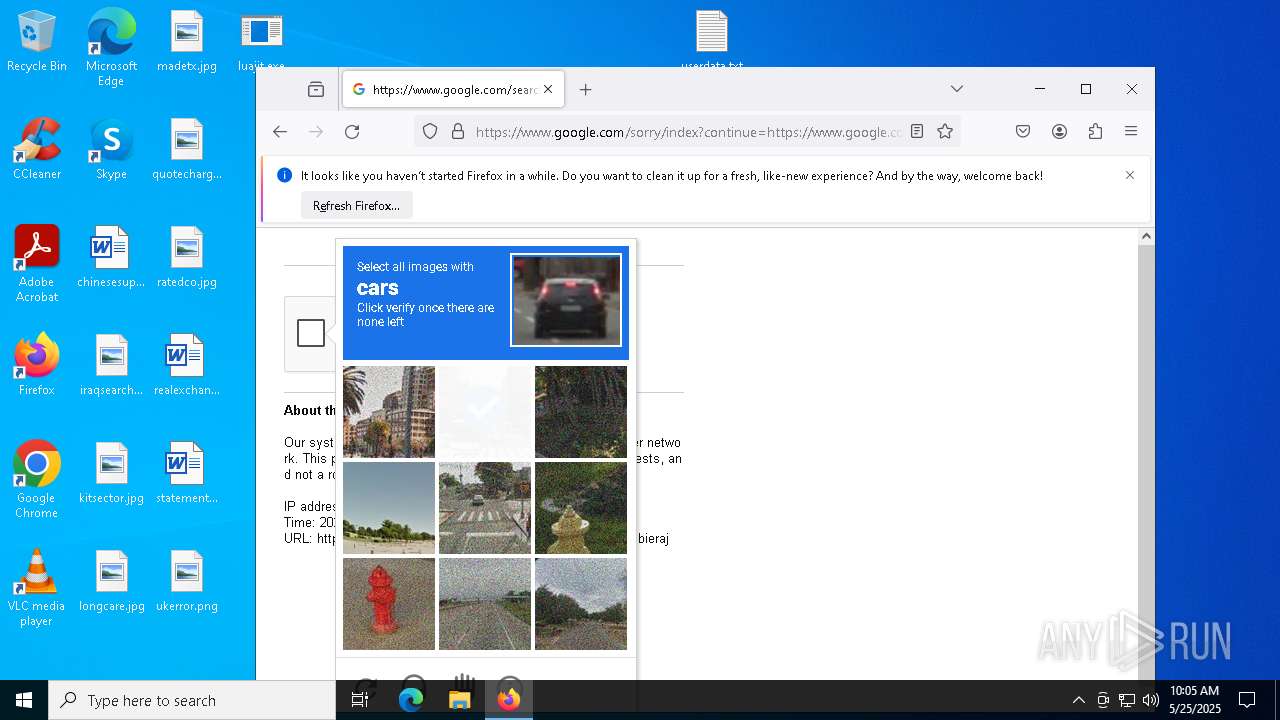The image size is (1280, 720).
Task: Check the I'm not a robot checkbox
Action: pos(311,333)
